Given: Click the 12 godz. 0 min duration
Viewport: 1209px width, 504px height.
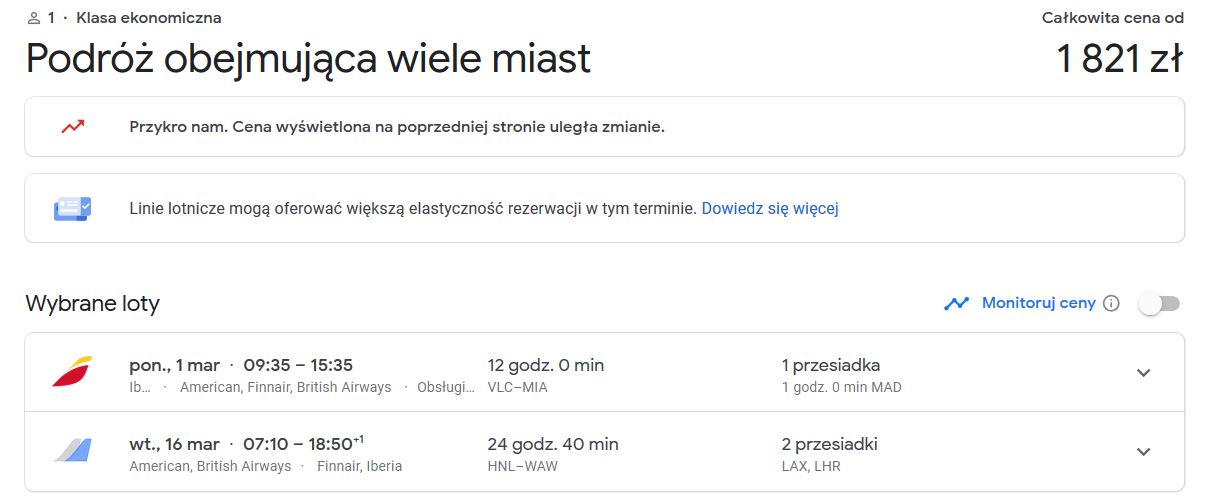Looking at the screenshot, I should (546, 365).
